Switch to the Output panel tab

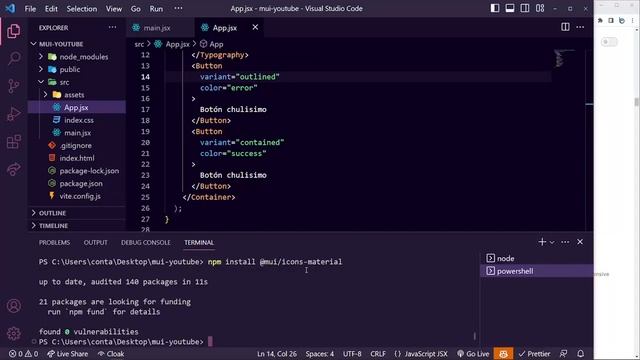[x=96, y=242]
